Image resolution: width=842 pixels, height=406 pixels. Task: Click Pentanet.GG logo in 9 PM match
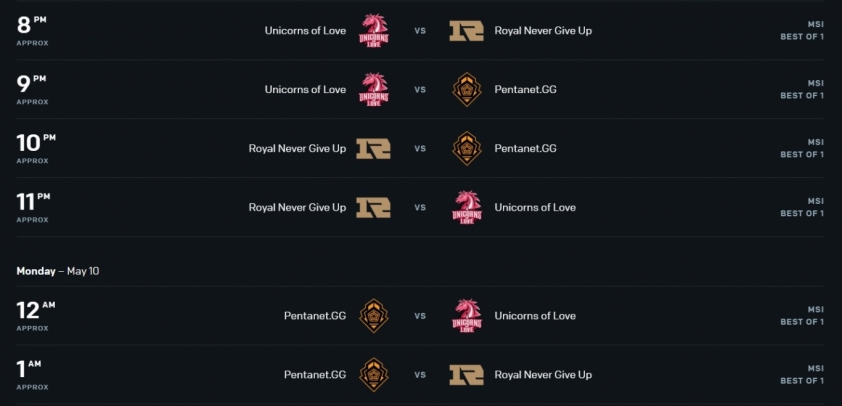pyautogui.click(x=466, y=90)
